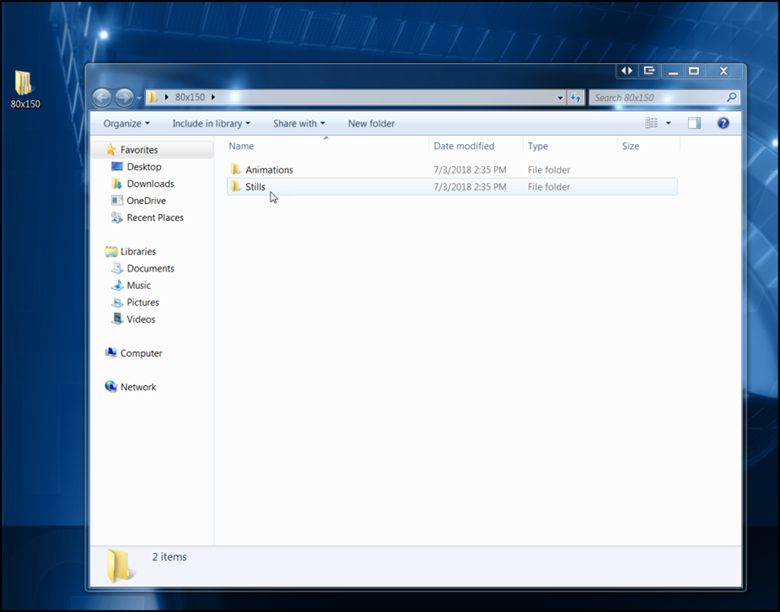The height and width of the screenshot is (612, 780).
Task: Click the Downloads folder icon in sidebar
Action: coord(117,184)
